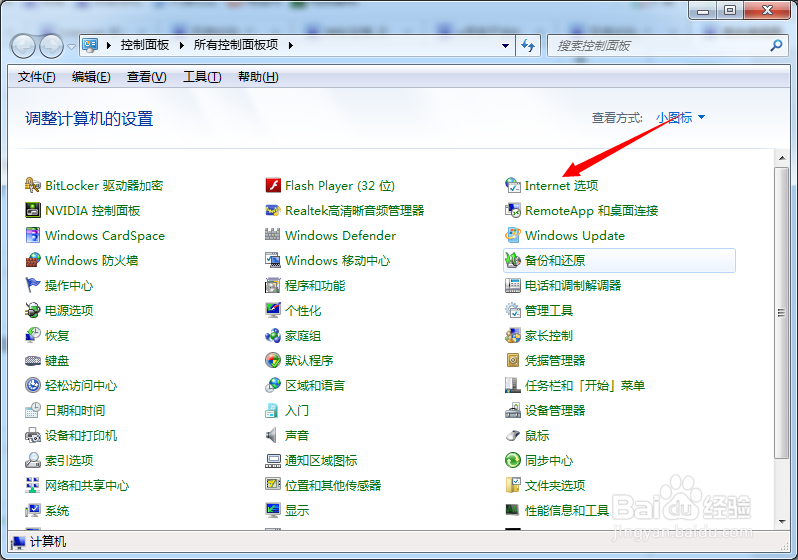
Task: Open the 家长控制 link
Action: [549, 335]
